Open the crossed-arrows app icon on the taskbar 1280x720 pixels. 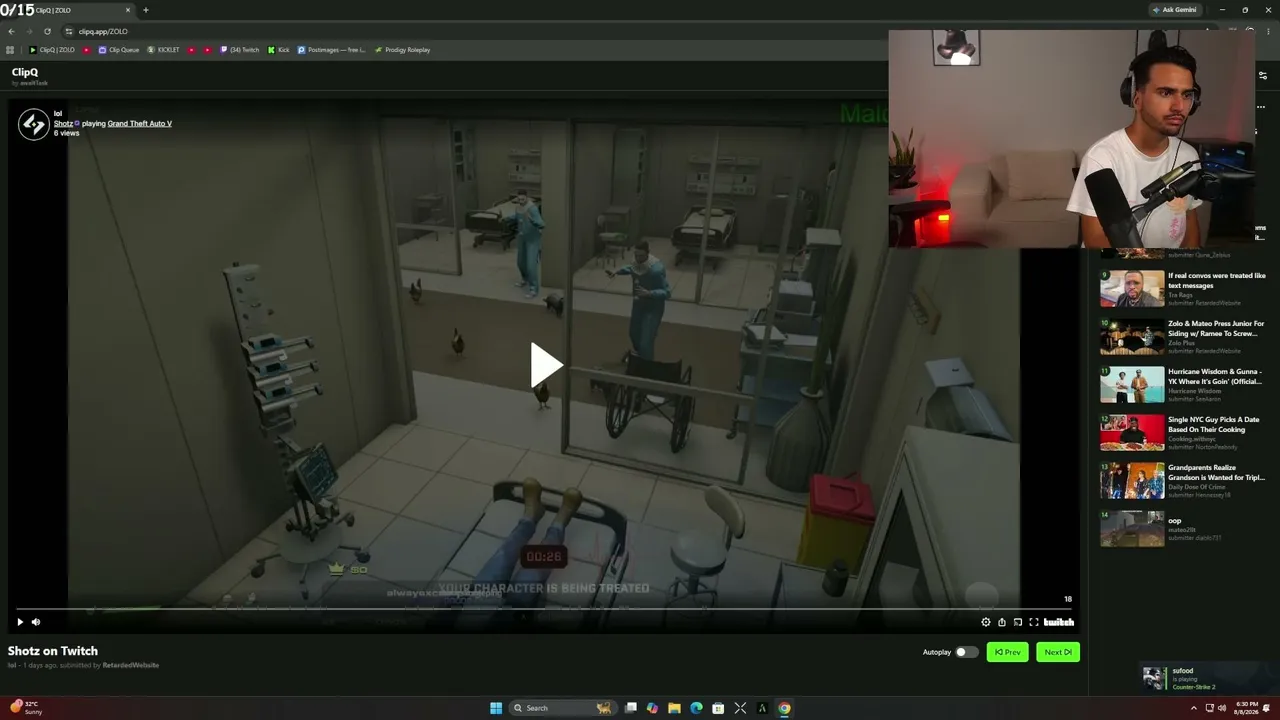click(x=740, y=708)
